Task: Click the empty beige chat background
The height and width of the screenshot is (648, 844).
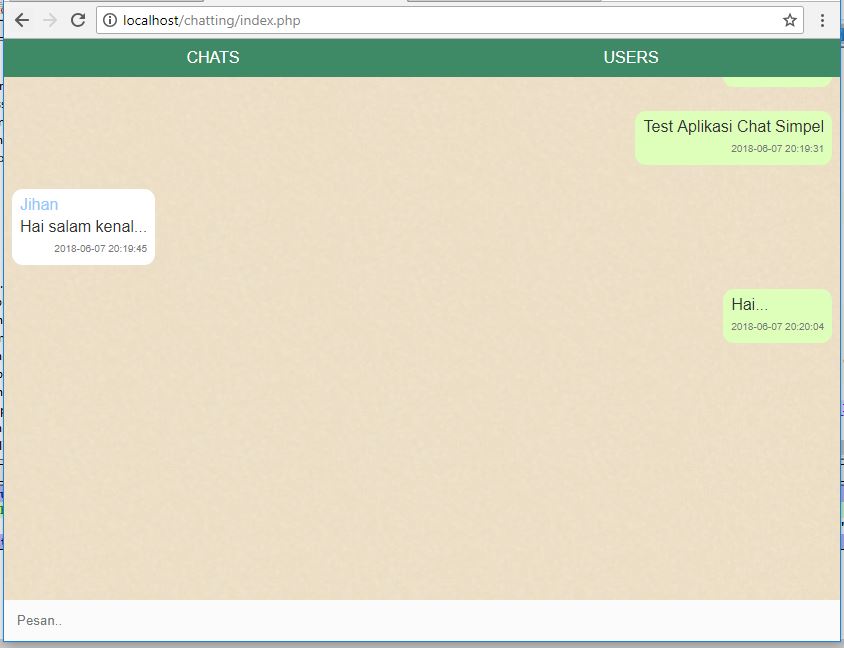Action: point(420,450)
